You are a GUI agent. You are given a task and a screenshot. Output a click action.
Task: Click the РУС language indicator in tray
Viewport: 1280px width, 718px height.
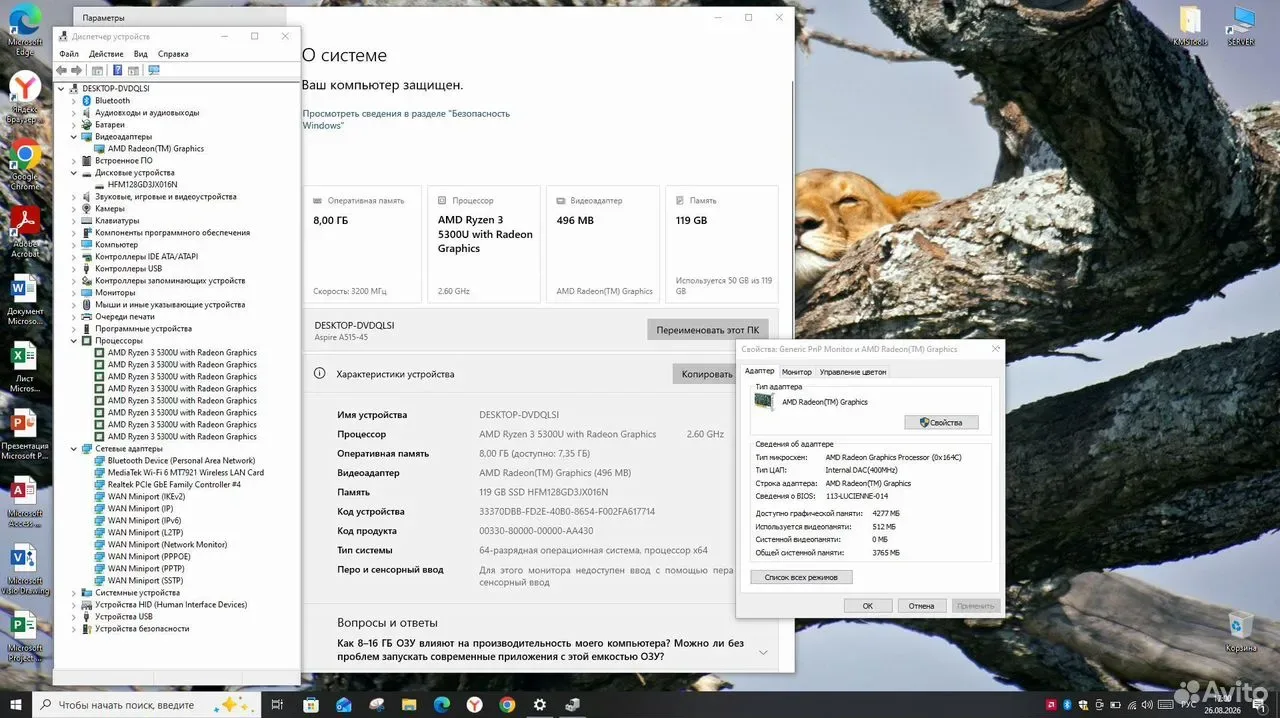(1189, 704)
